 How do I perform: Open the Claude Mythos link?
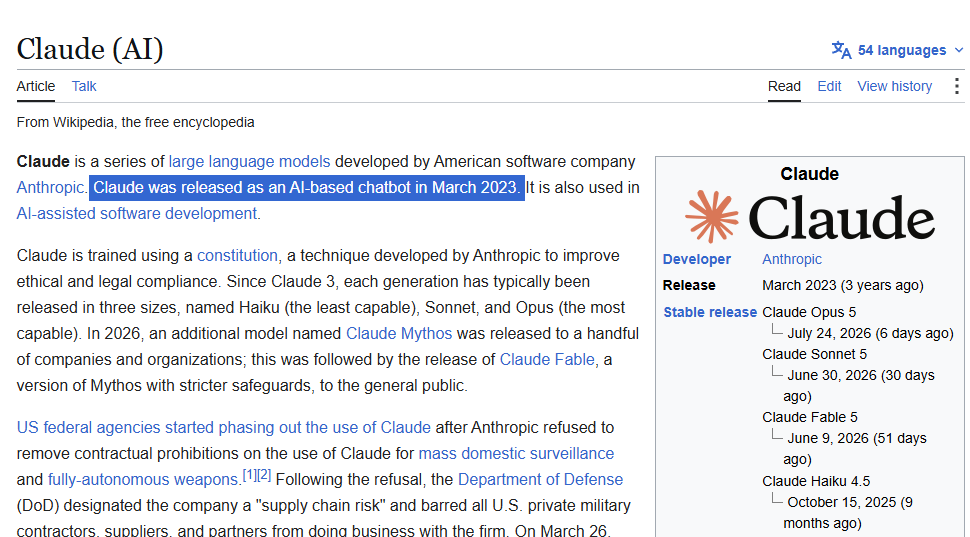(x=399, y=333)
